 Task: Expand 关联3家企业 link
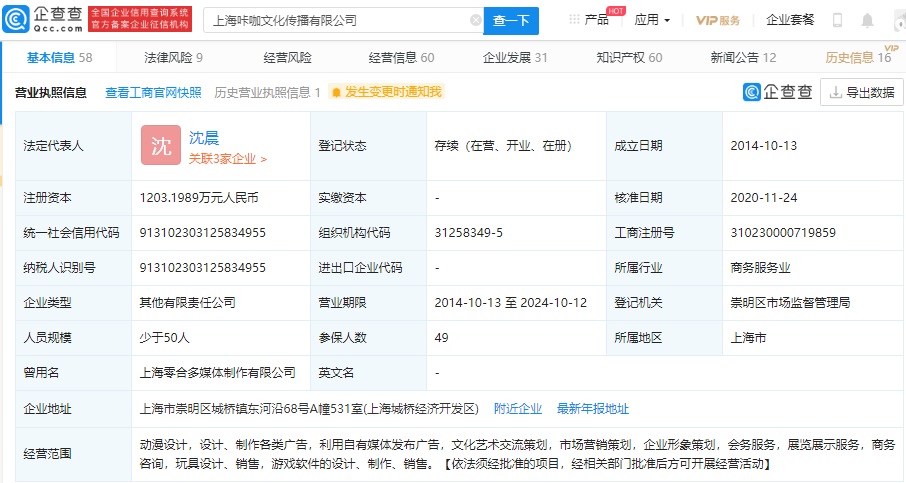[228, 159]
